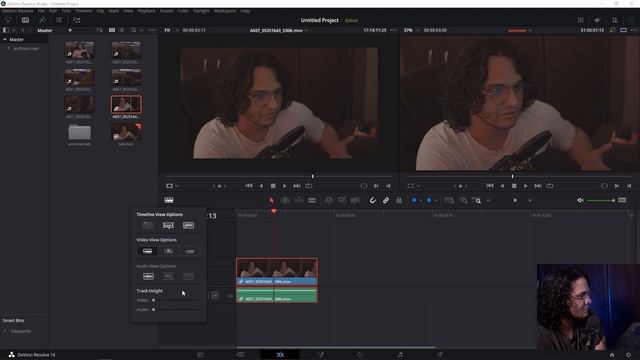This screenshot has width=640, height=360.
Task: Click the Full Extent Zoom icon
Action: click(449, 200)
